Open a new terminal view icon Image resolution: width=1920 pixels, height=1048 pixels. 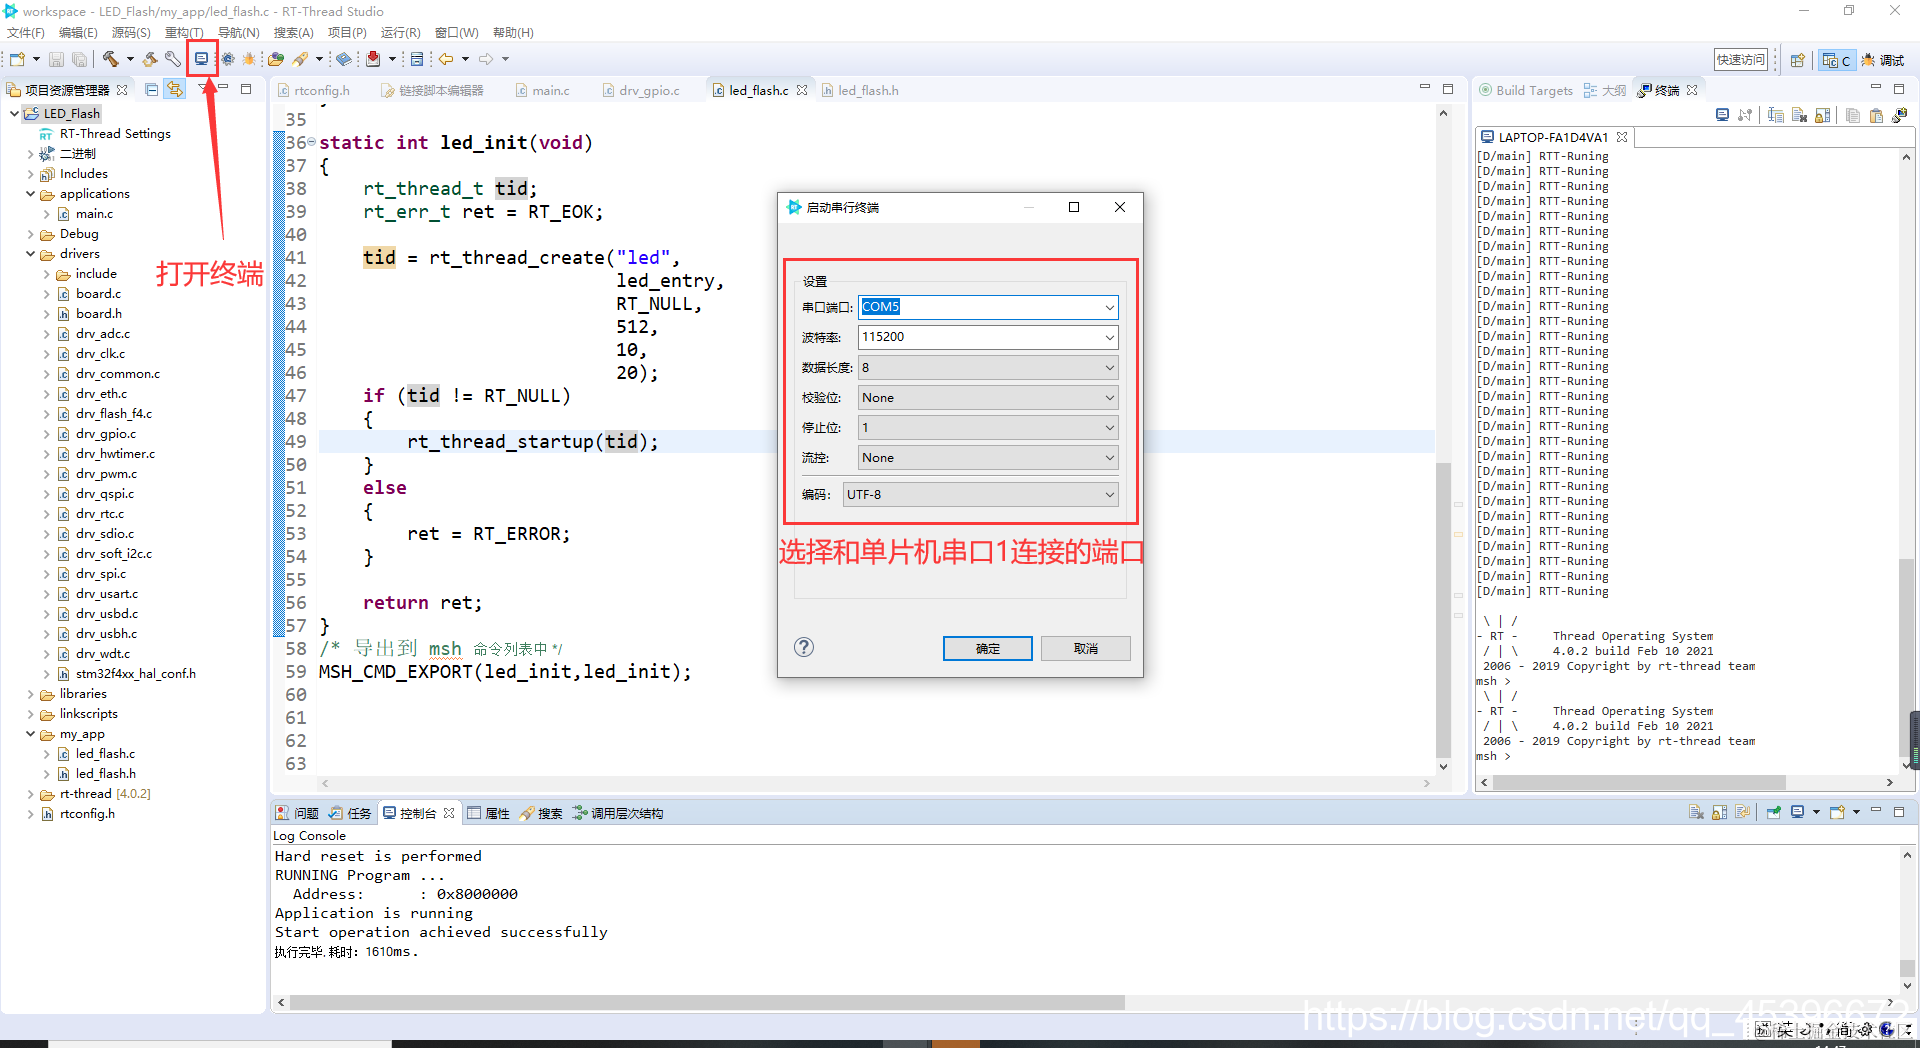point(1899,115)
